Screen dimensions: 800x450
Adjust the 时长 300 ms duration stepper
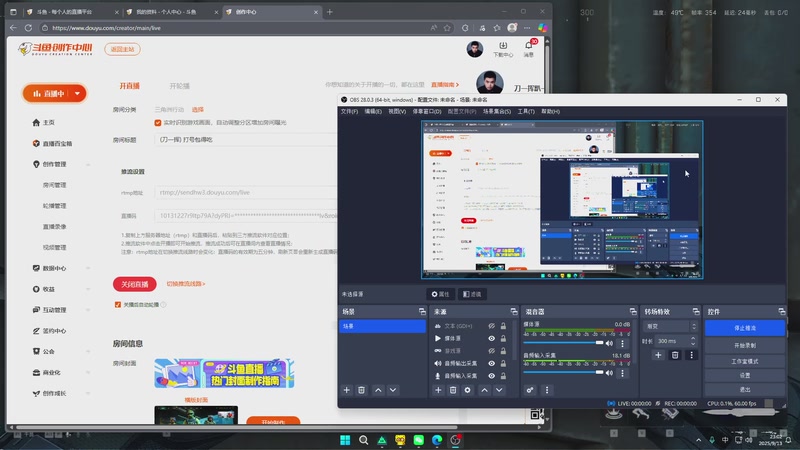[693, 341]
